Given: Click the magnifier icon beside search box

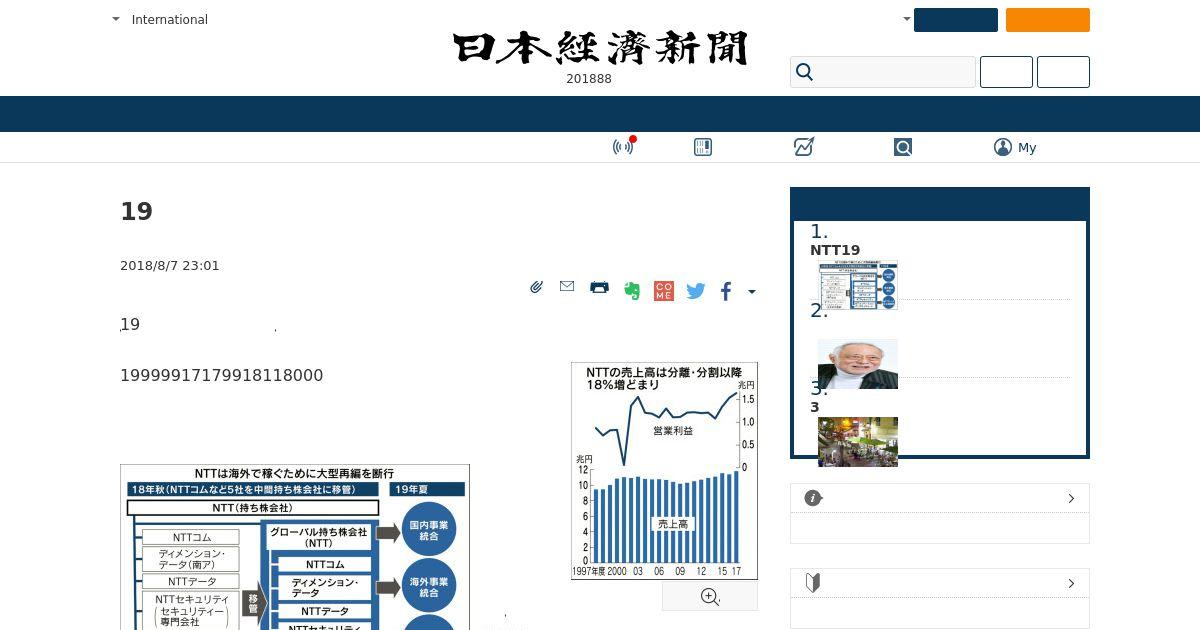Looking at the screenshot, I should [x=804, y=72].
